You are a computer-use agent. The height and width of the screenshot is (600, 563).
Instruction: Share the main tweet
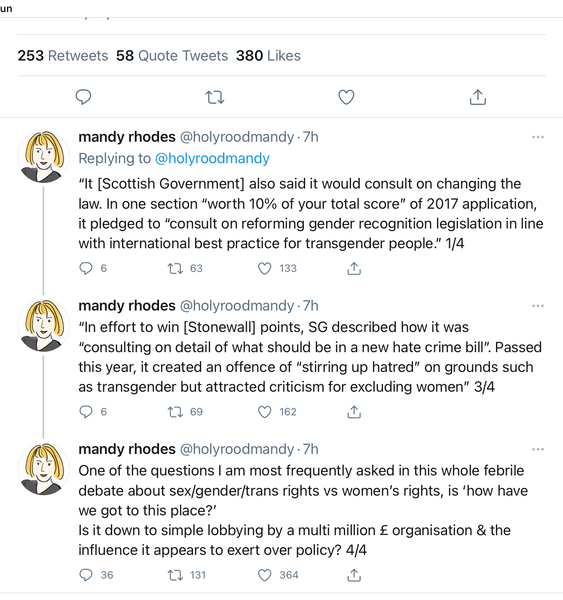(x=478, y=97)
